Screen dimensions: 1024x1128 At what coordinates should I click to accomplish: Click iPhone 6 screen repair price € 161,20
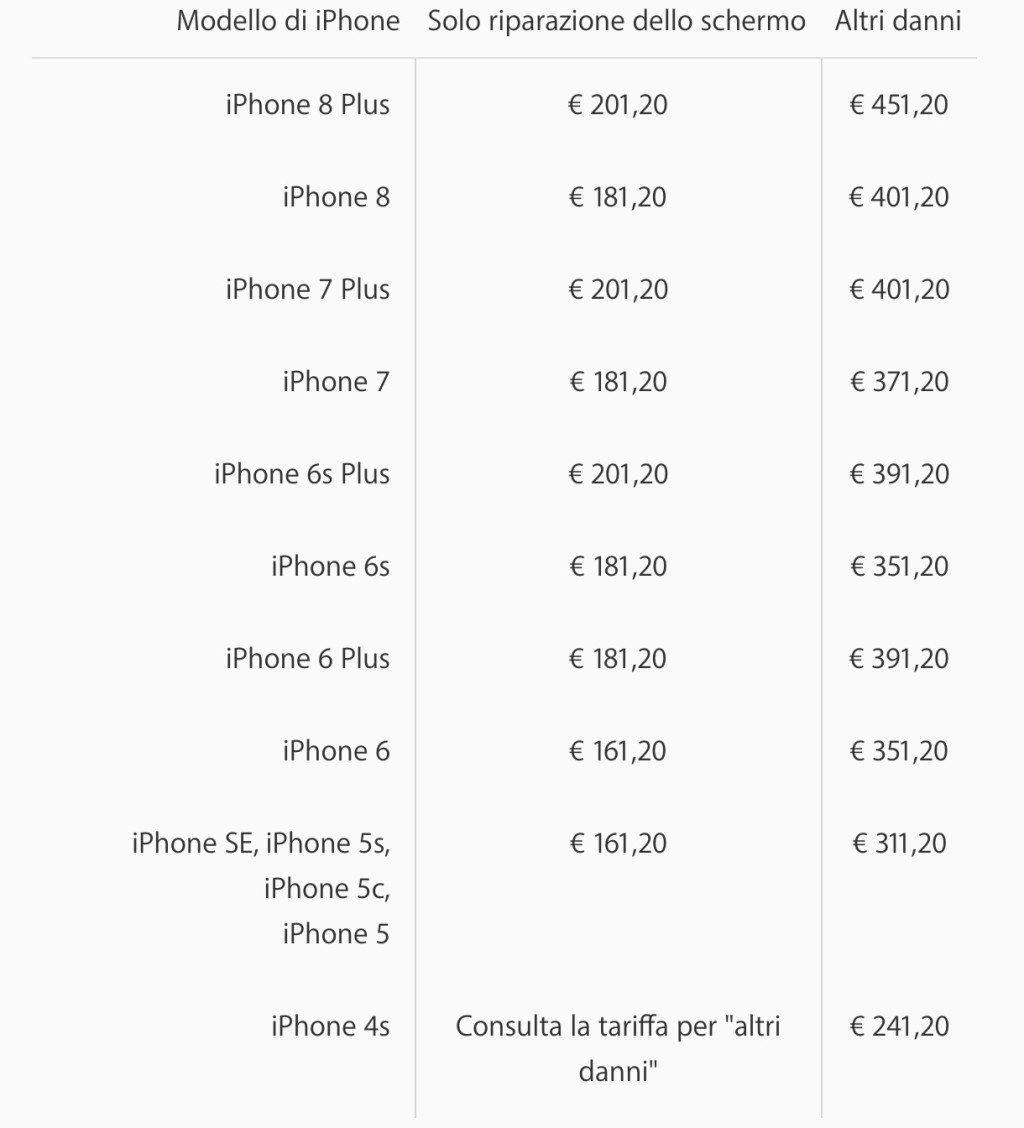(x=618, y=751)
